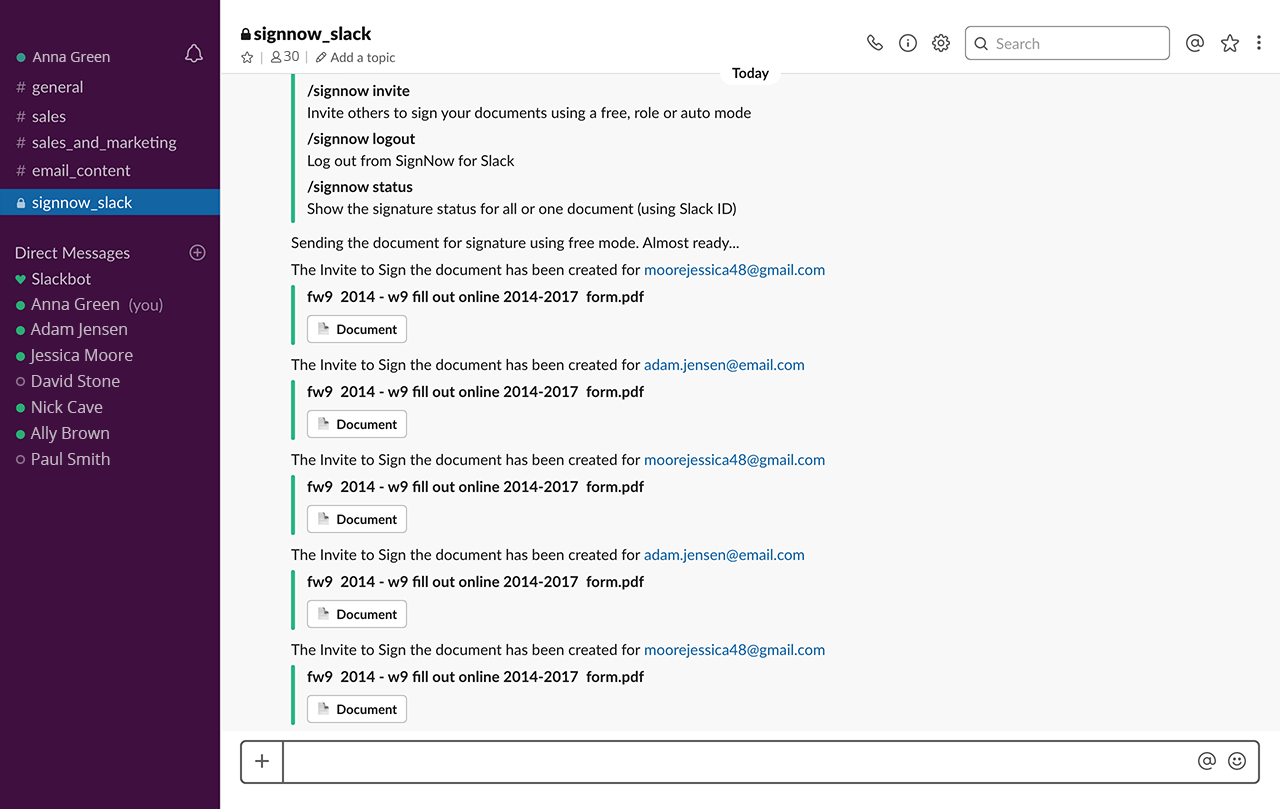Click the first Document button
Image resolution: width=1280 pixels, height=809 pixels.
click(x=357, y=329)
